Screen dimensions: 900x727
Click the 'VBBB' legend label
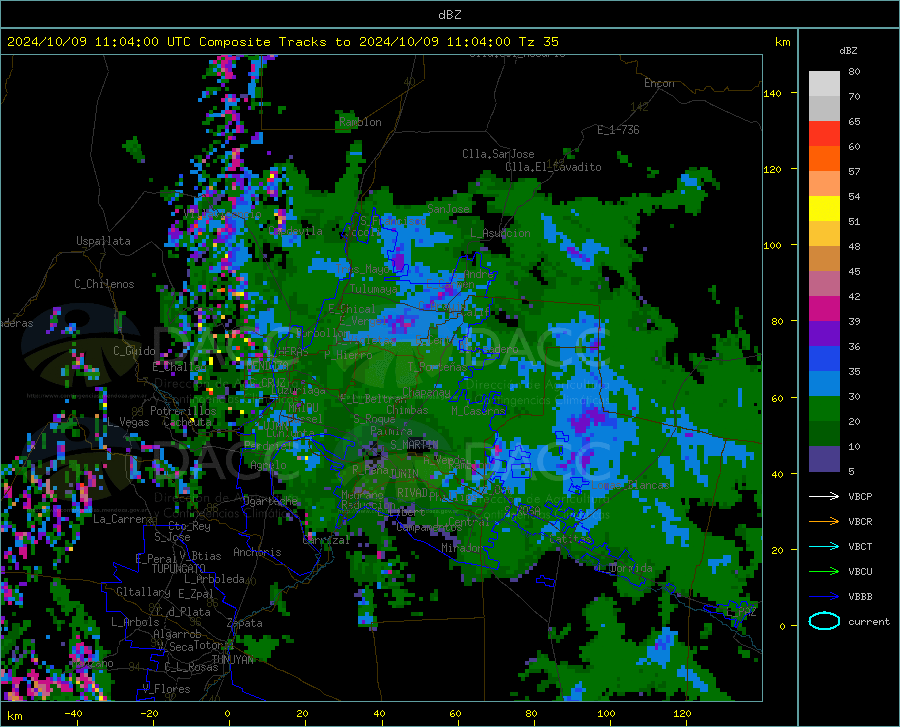point(860,597)
